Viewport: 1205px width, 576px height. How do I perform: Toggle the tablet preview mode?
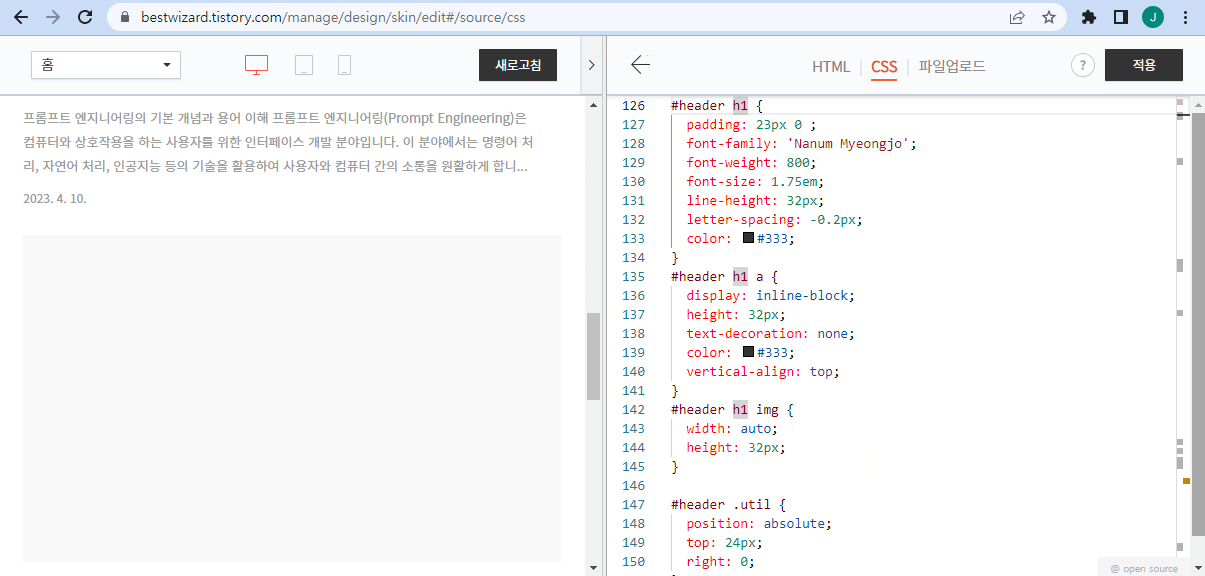point(302,63)
